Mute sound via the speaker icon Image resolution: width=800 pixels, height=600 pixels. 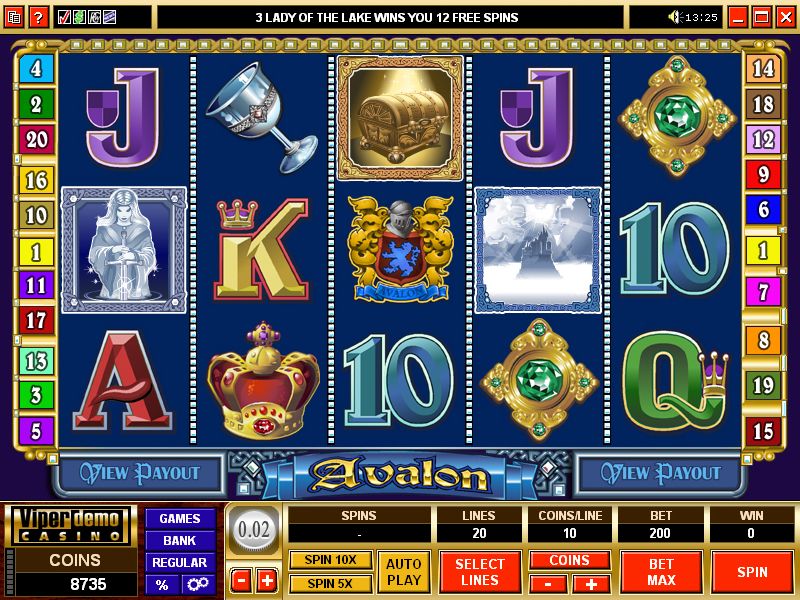coord(675,18)
